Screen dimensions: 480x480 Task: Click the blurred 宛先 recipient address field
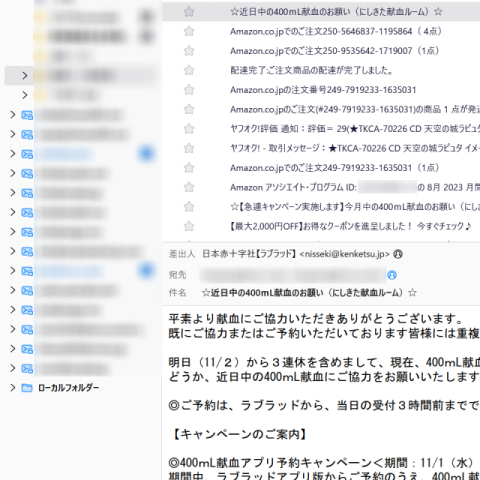pos(293,275)
